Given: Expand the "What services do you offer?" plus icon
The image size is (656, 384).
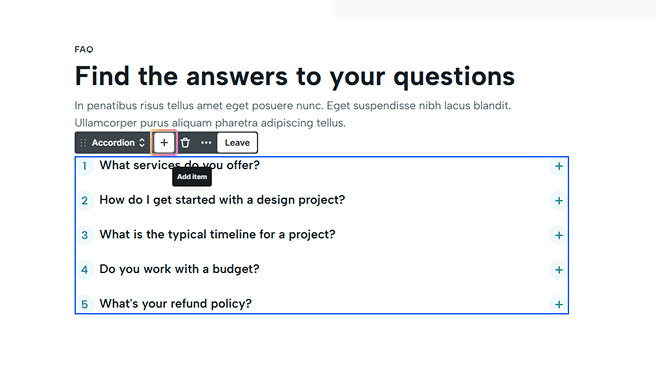Looking at the screenshot, I should (x=559, y=166).
